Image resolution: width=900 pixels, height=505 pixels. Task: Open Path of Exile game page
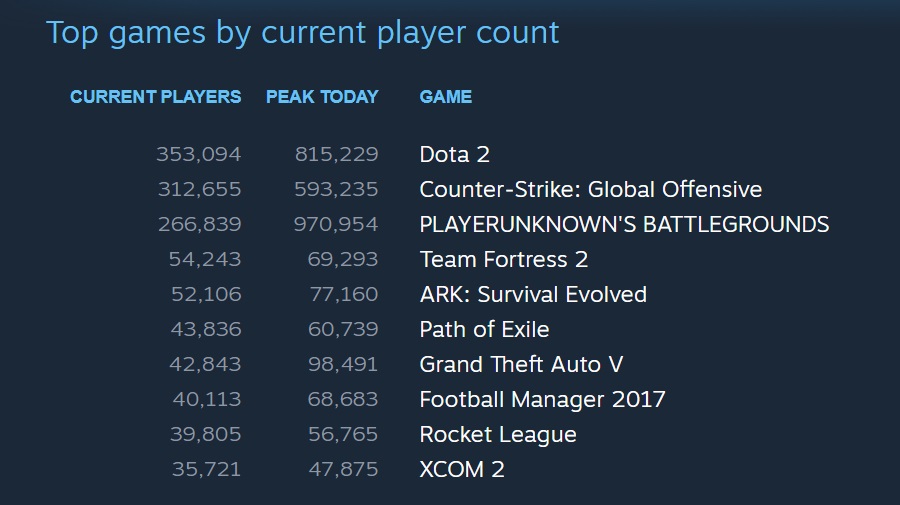pyautogui.click(x=484, y=329)
